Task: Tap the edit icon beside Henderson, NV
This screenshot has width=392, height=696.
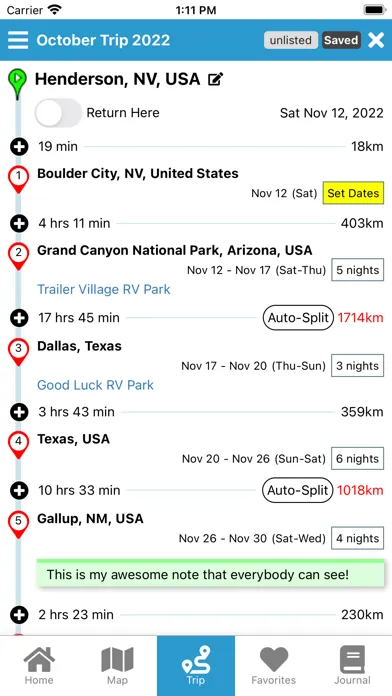Action: pos(216,79)
